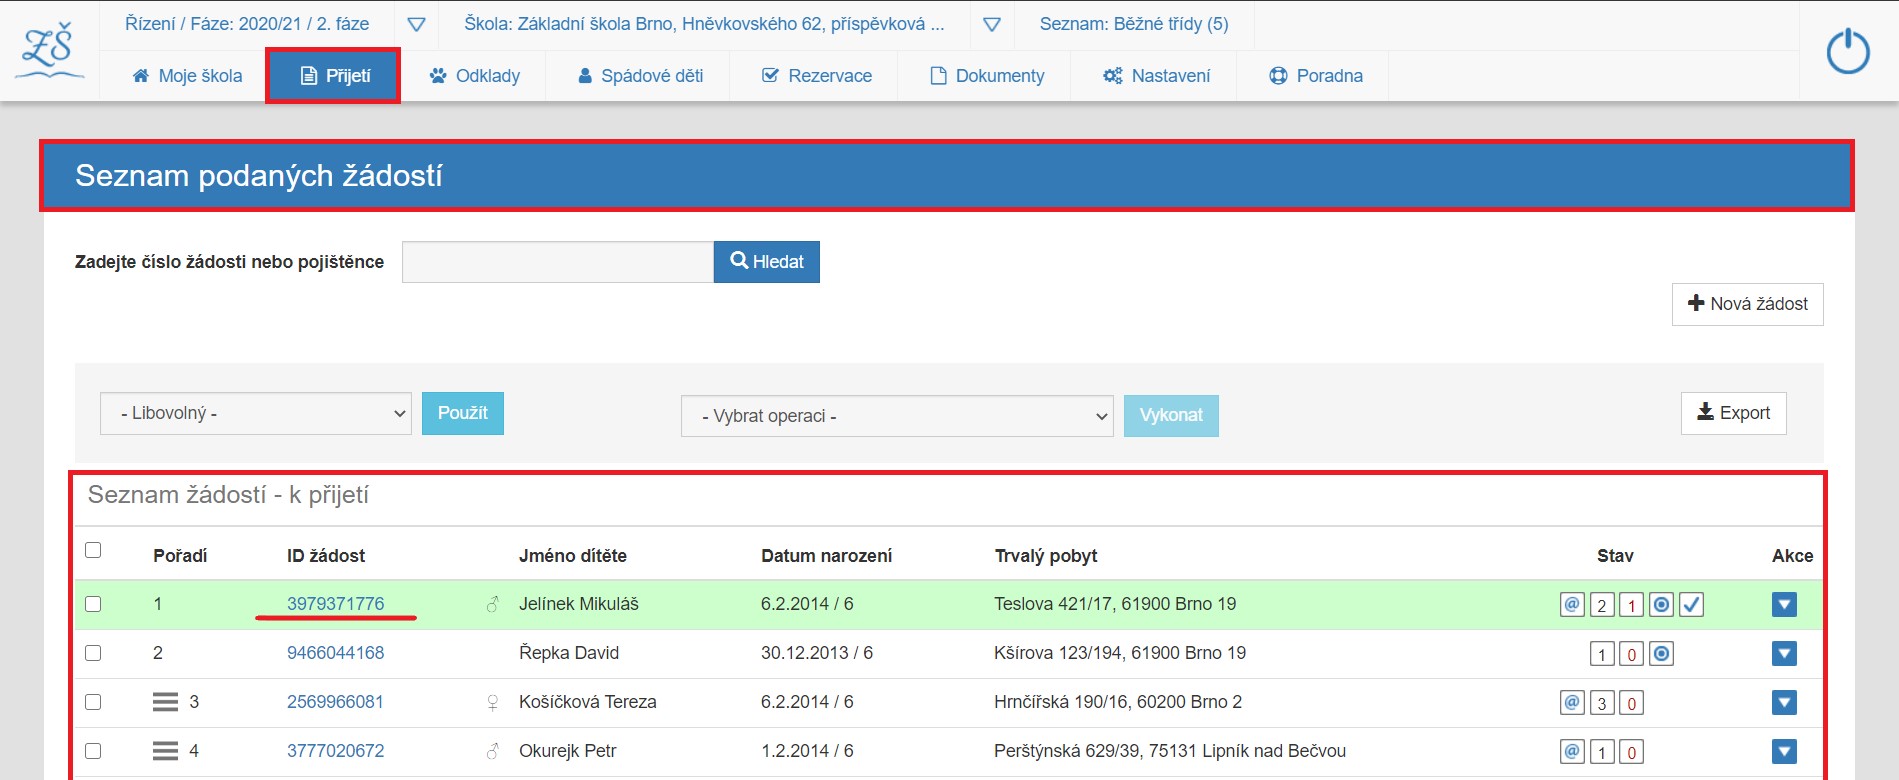Open the '- Vybrat operaci -' dropdown
This screenshot has width=1899, height=780.
pyautogui.click(x=897, y=416)
